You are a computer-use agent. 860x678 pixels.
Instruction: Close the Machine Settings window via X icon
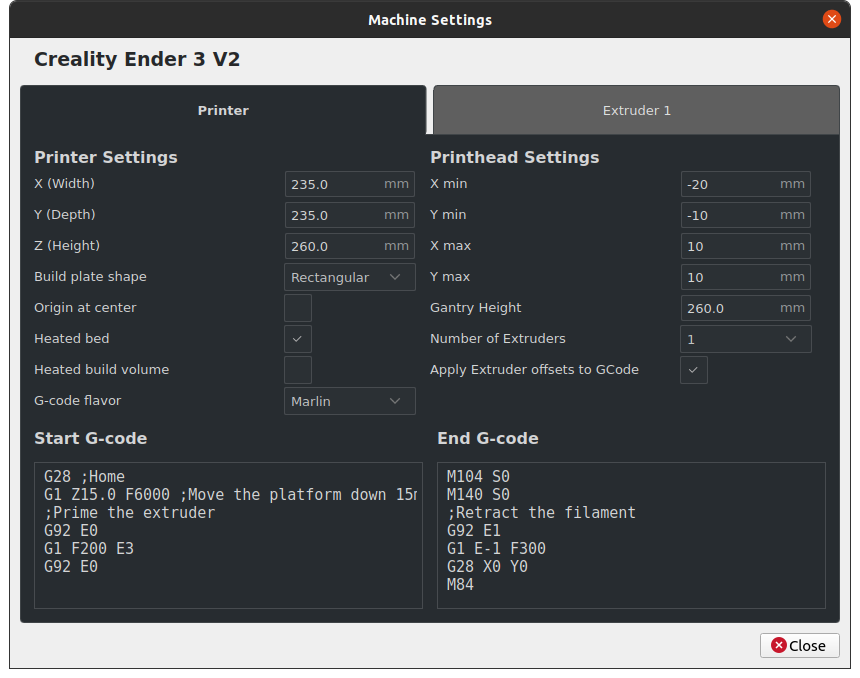click(831, 19)
